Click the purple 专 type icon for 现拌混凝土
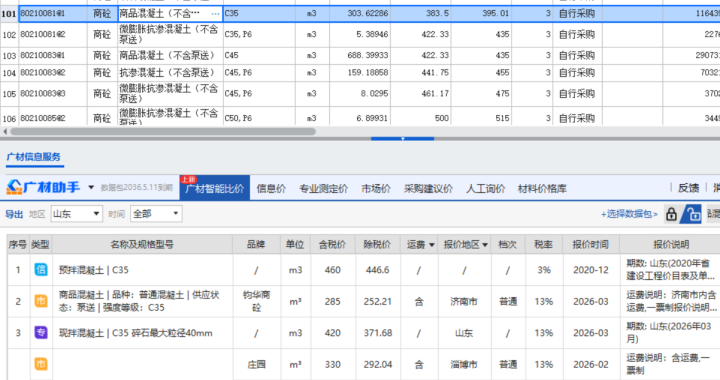This screenshot has height=380, width=720. (x=41, y=333)
